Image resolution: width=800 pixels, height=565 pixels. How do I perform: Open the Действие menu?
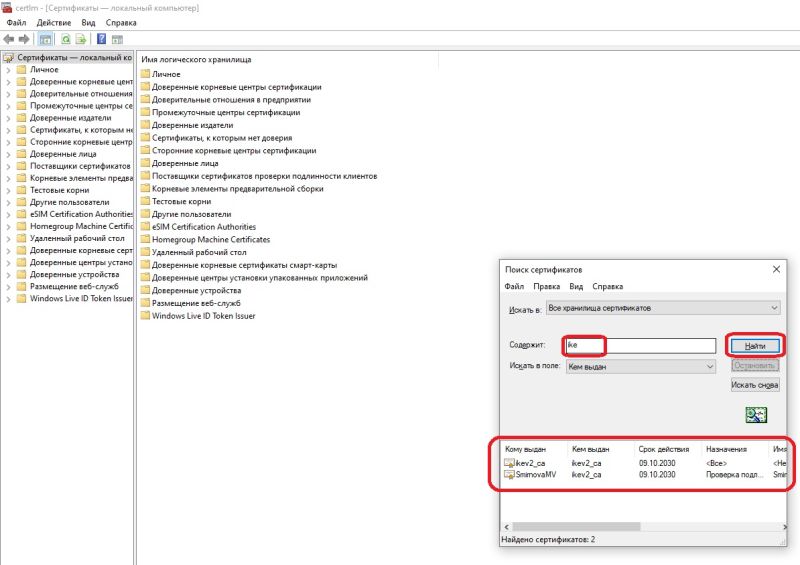tap(54, 22)
